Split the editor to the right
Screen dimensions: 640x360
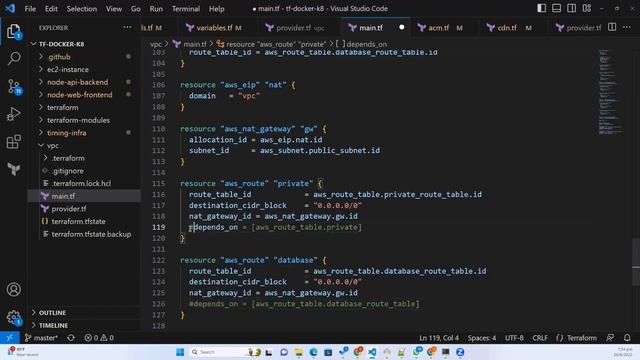(612, 27)
